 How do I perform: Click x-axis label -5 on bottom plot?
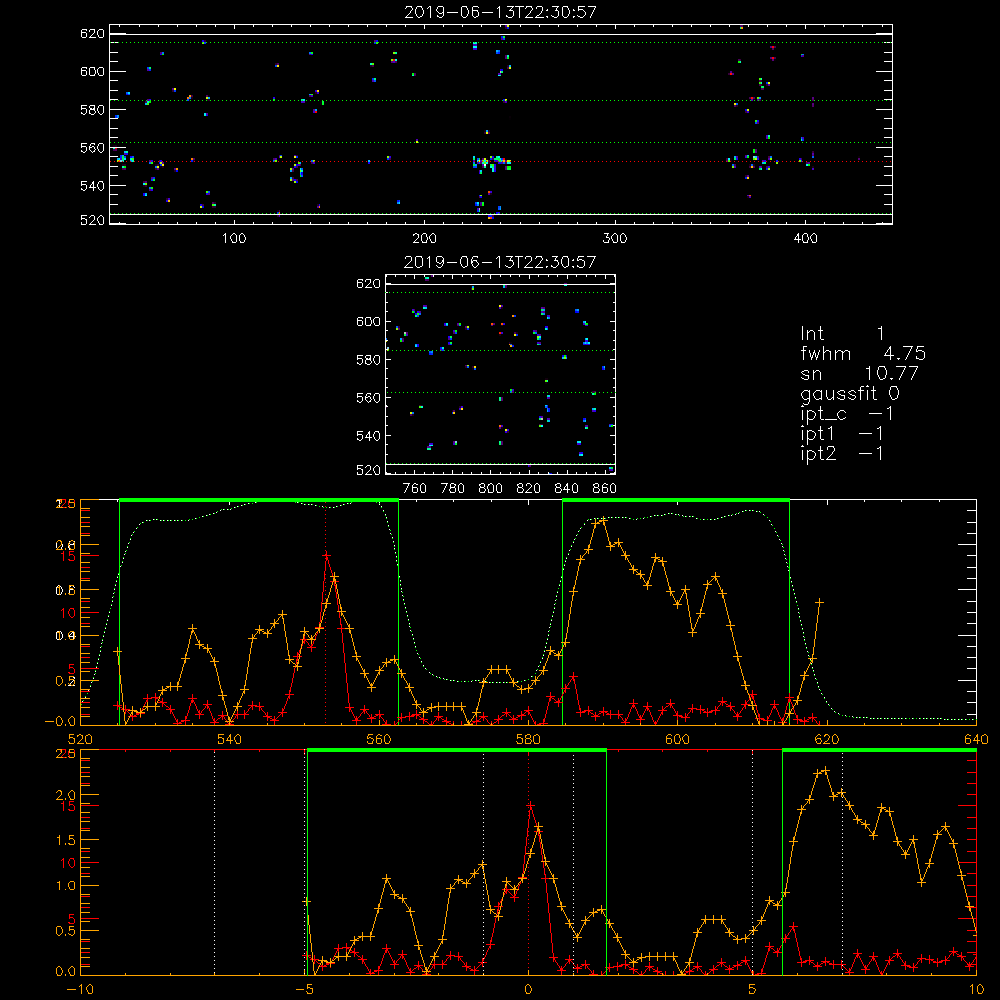(x=304, y=990)
